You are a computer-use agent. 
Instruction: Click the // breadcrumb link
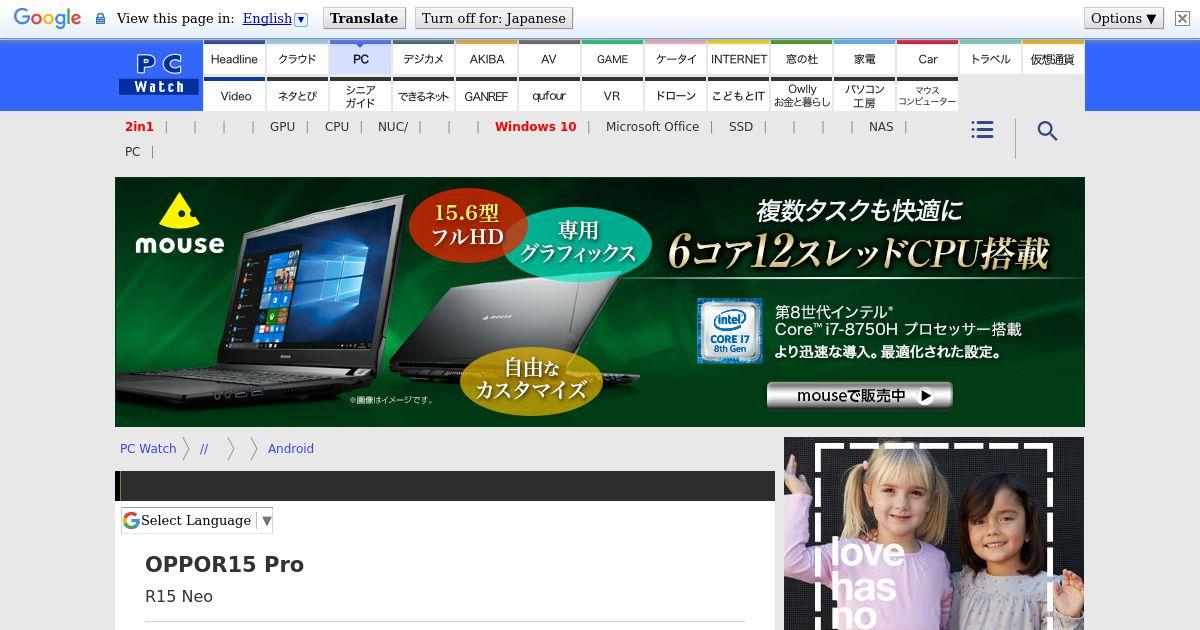tap(204, 449)
